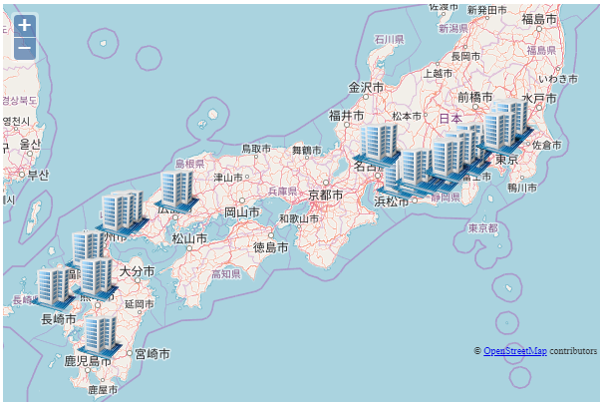Click the 長崎市 city label
The width and height of the screenshot is (600, 402).
click(59, 319)
